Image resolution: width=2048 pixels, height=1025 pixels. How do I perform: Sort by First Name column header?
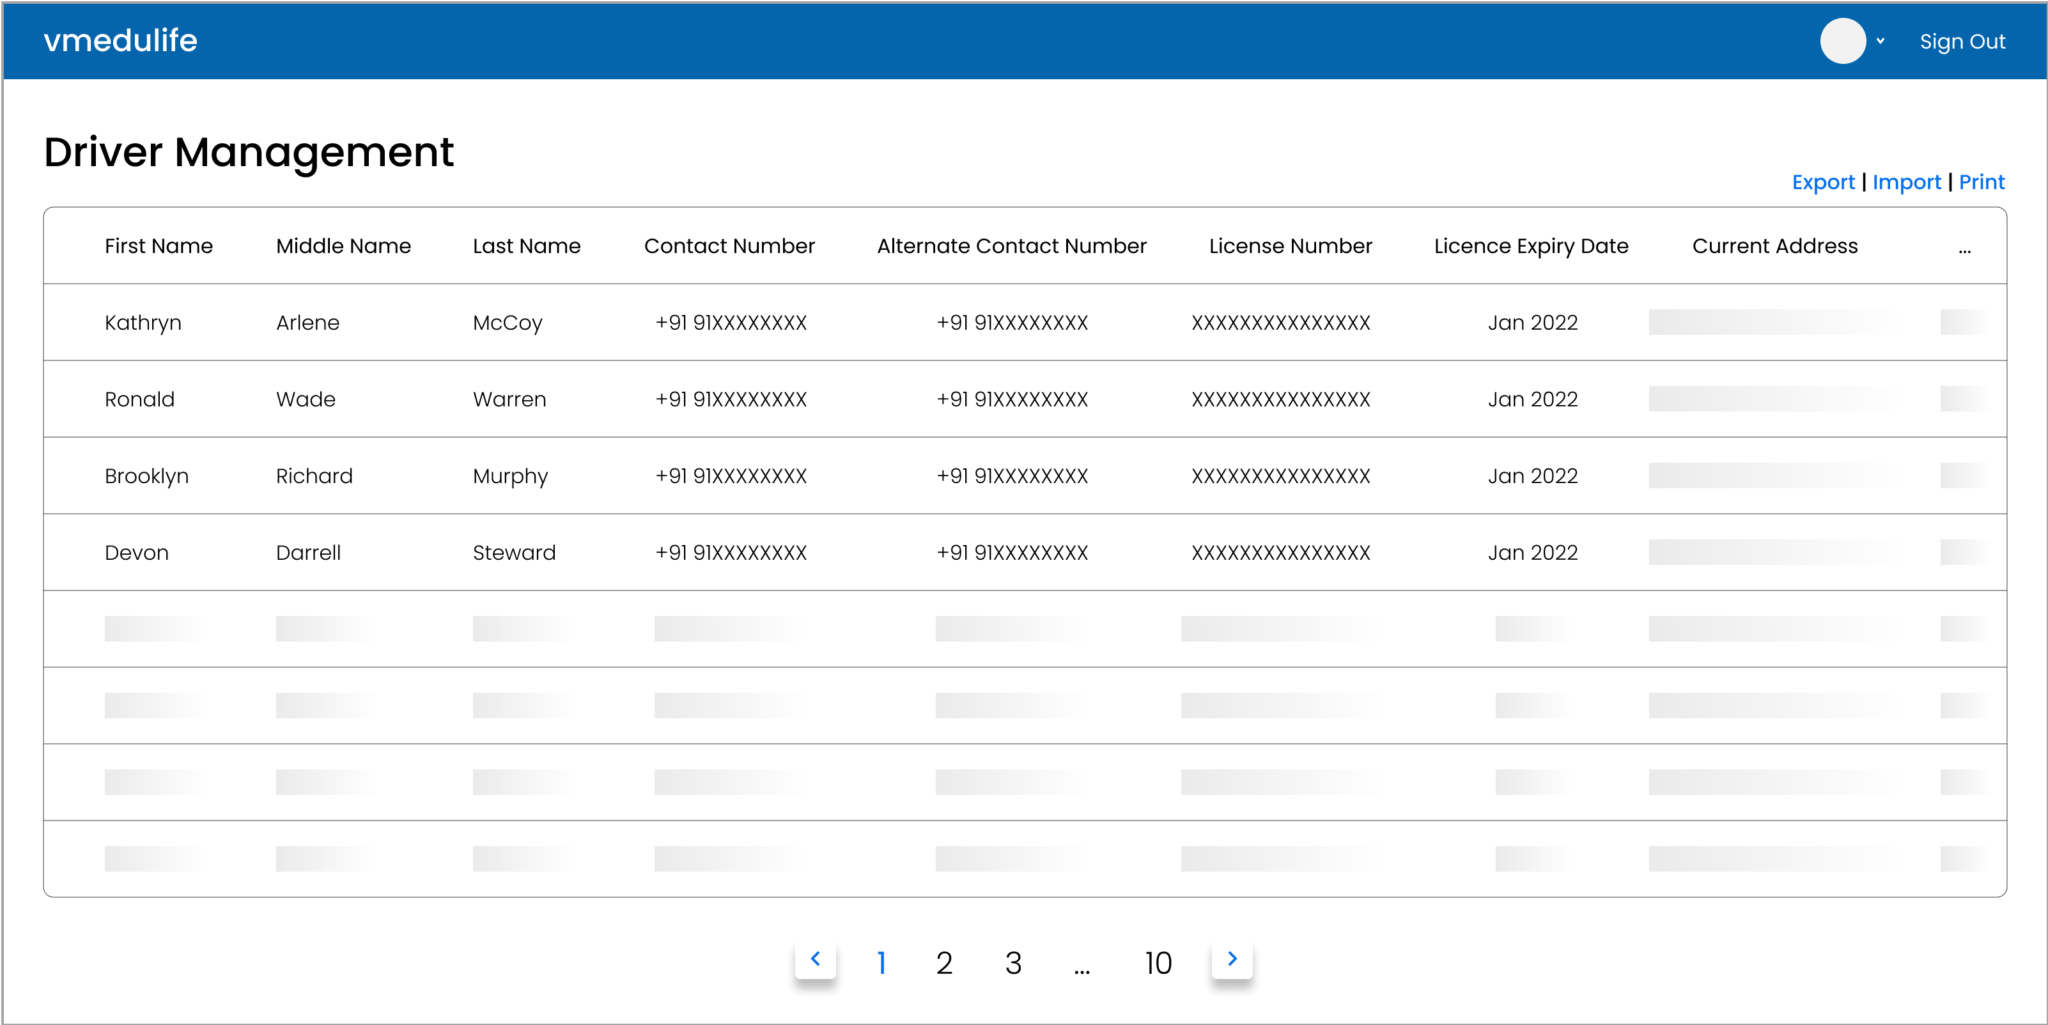pyautogui.click(x=159, y=246)
